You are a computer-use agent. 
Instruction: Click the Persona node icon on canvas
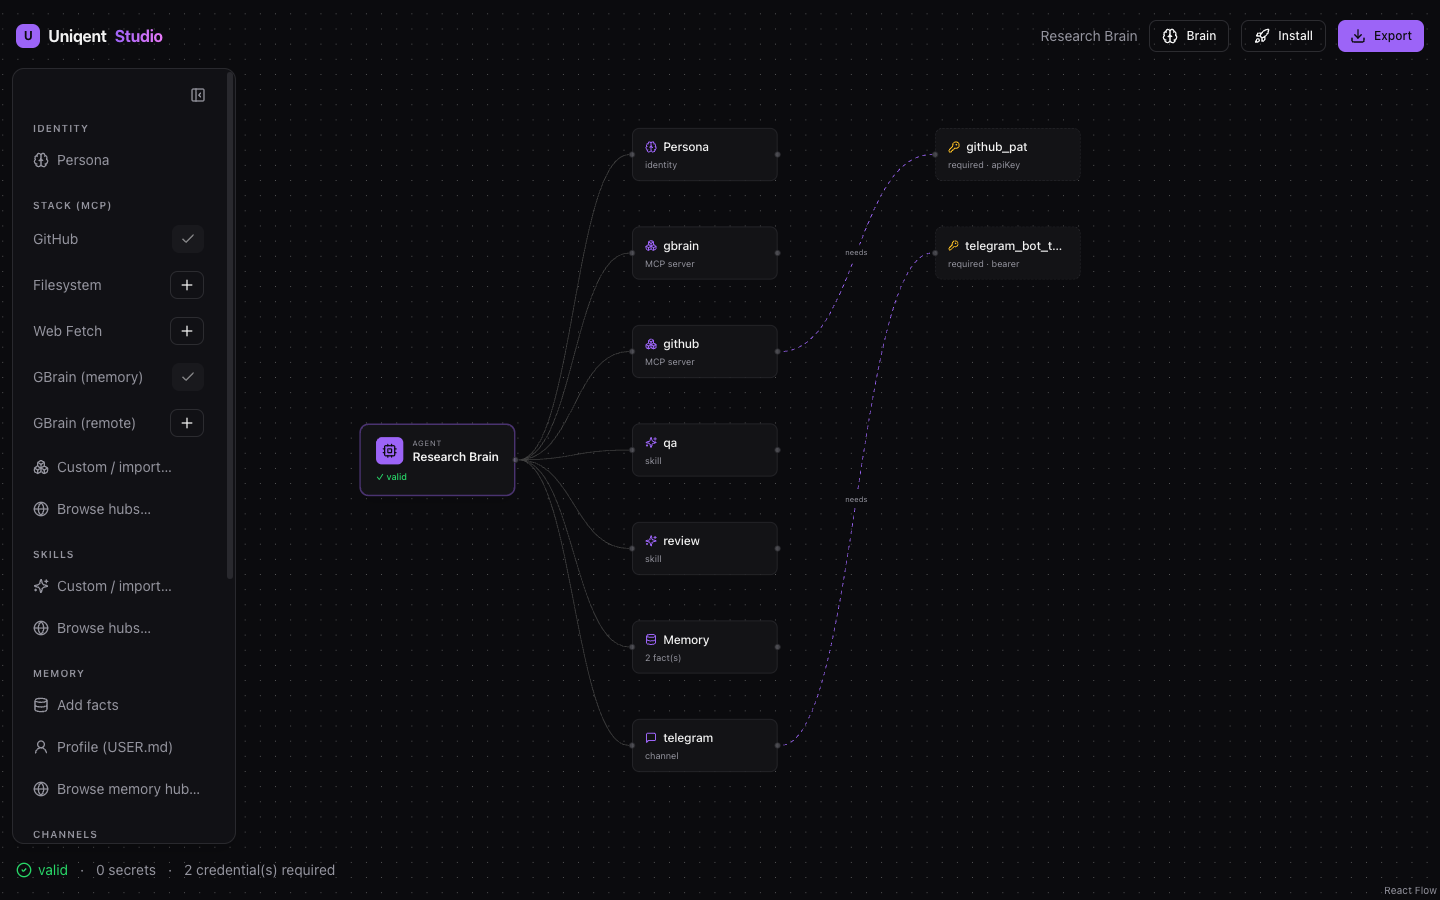pyautogui.click(x=651, y=147)
